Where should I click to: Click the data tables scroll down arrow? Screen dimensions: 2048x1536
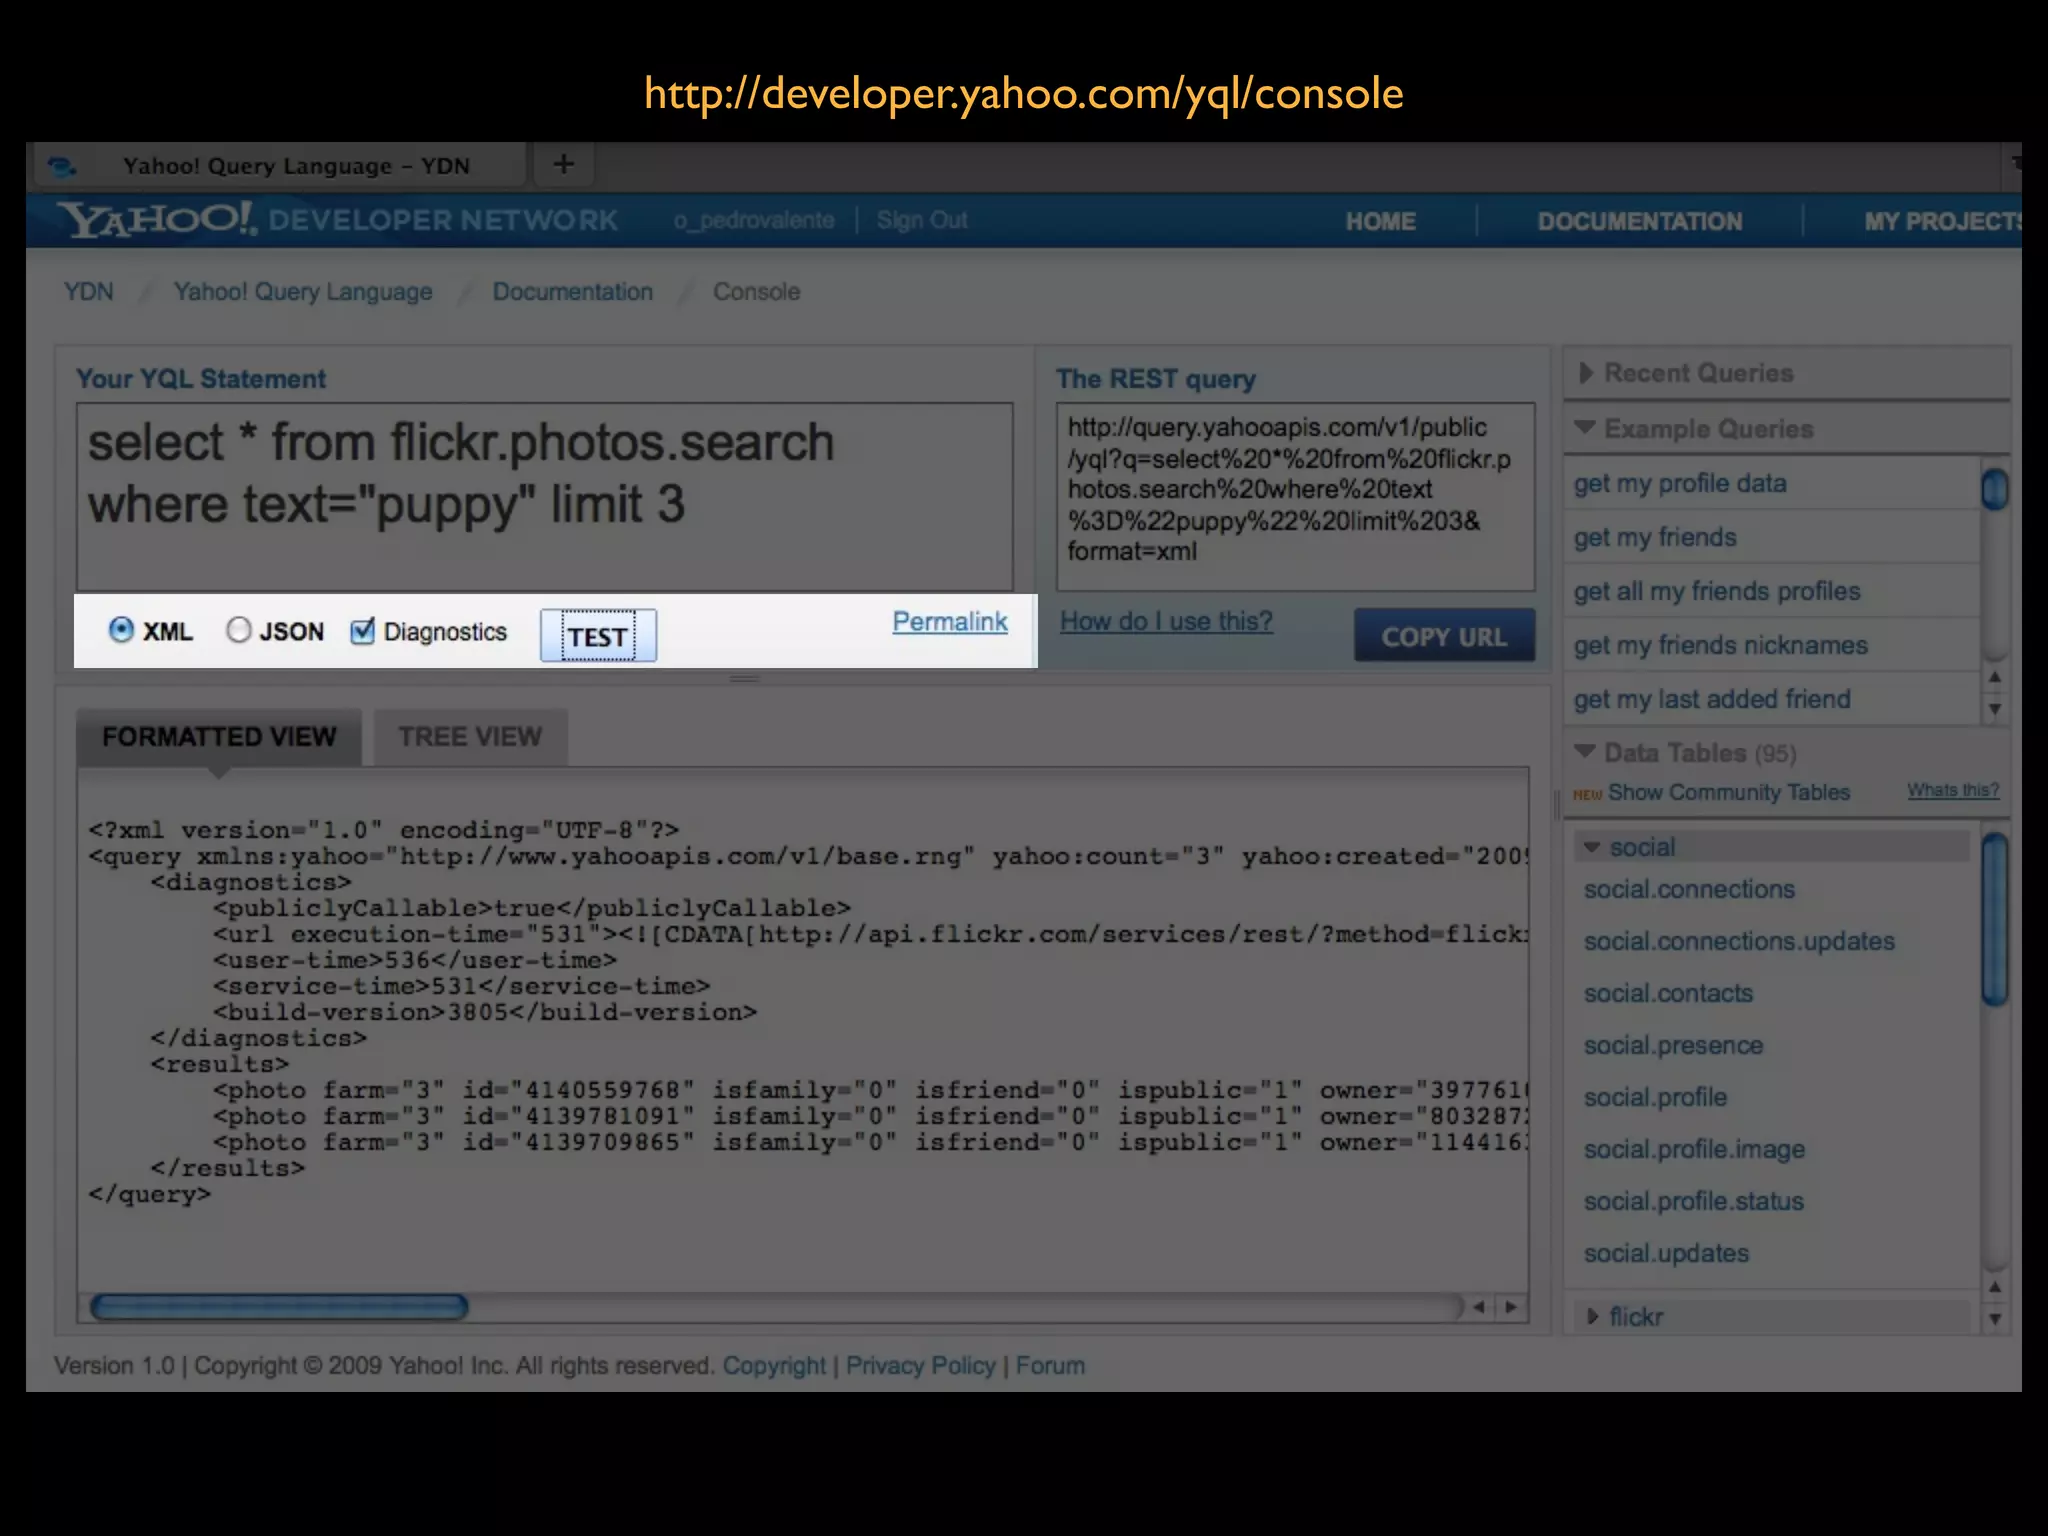tap(1995, 1319)
